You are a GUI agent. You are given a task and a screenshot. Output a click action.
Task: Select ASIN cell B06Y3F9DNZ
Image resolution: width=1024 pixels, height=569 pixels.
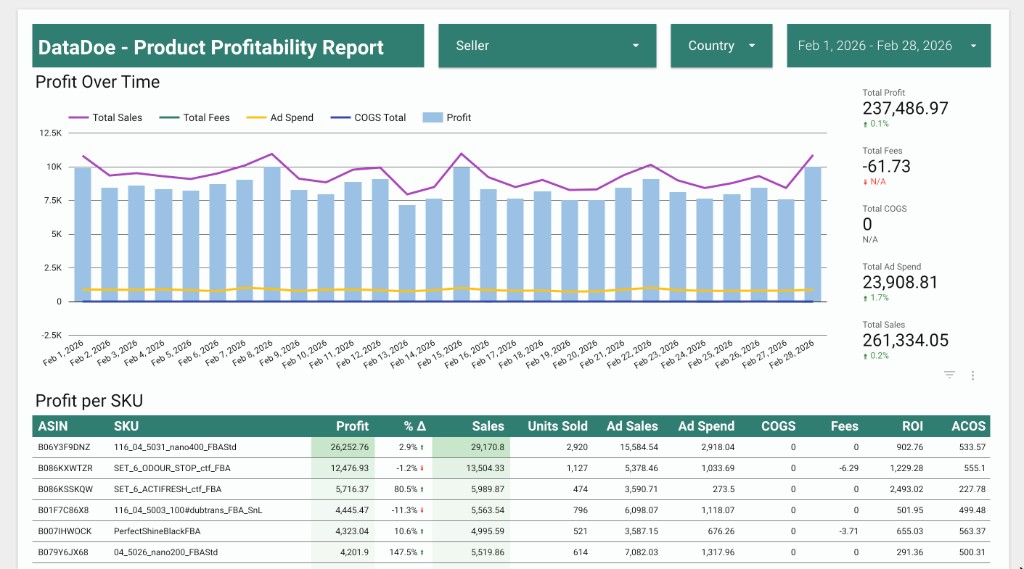click(64, 447)
